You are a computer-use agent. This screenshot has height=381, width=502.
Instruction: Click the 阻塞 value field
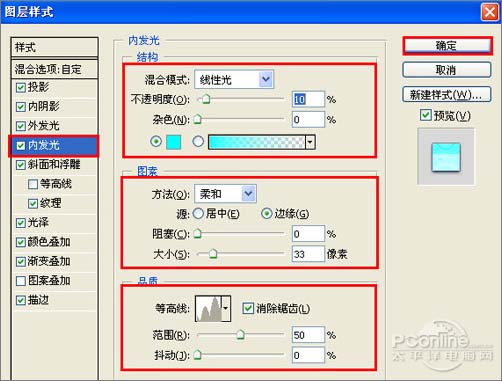point(308,234)
